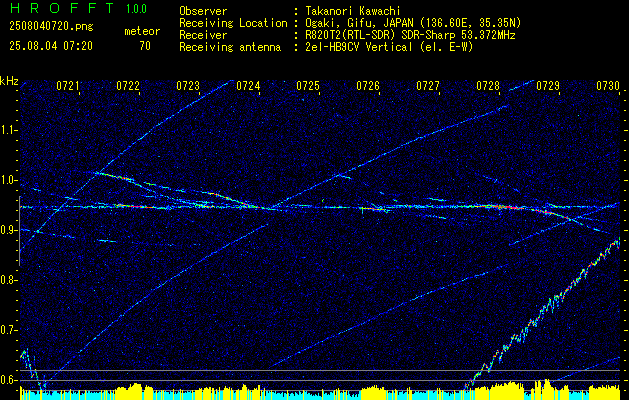The width and height of the screenshot is (629, 400).
Task: Click the HROFFT title text
Action: coord(62,8)
